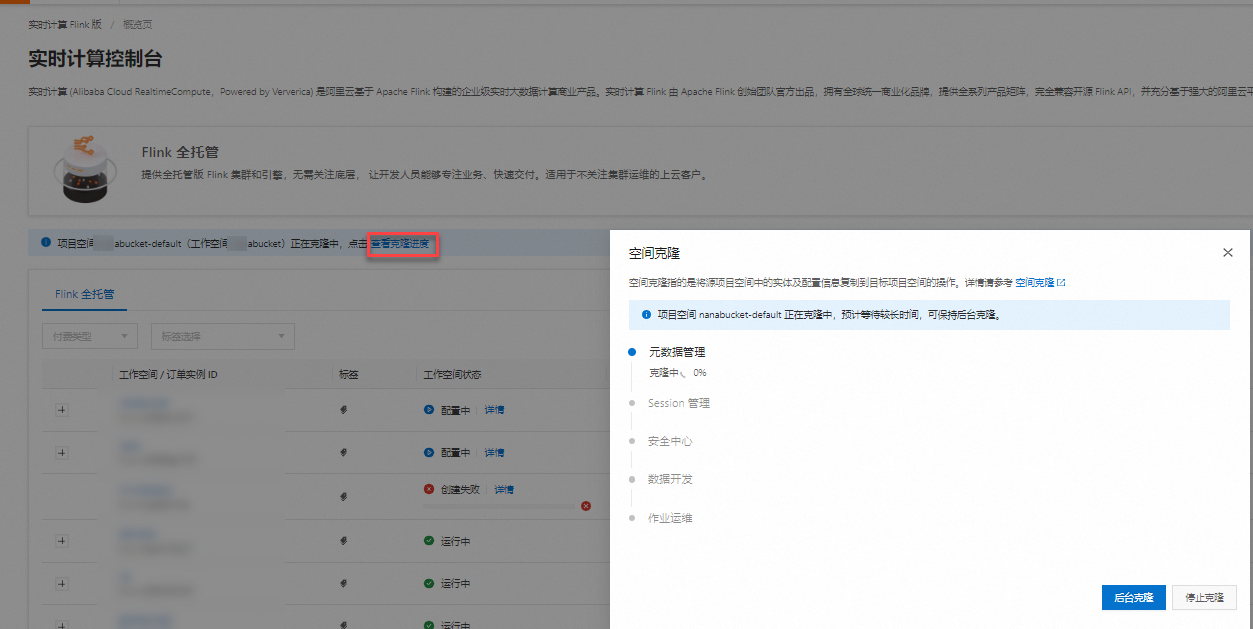
Task: Click the 实时计算控制台 page title
Action: click(95, 59)
